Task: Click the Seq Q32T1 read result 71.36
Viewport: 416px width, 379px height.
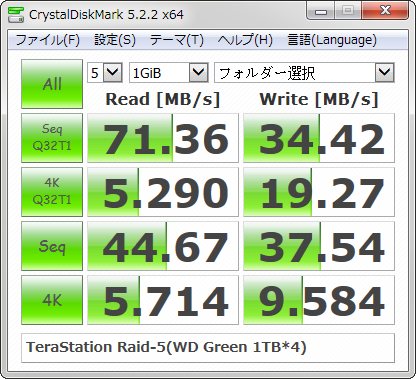Action: [163, 138]
